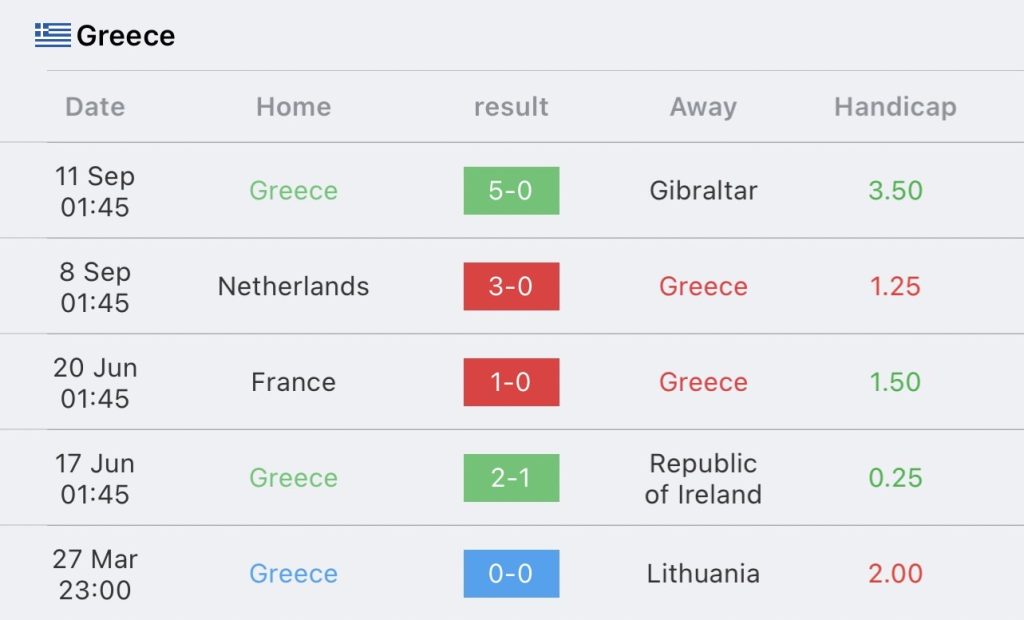Open the blue 0-0 result badge
Screen dimensions: 1024x620
click(511, 574)
